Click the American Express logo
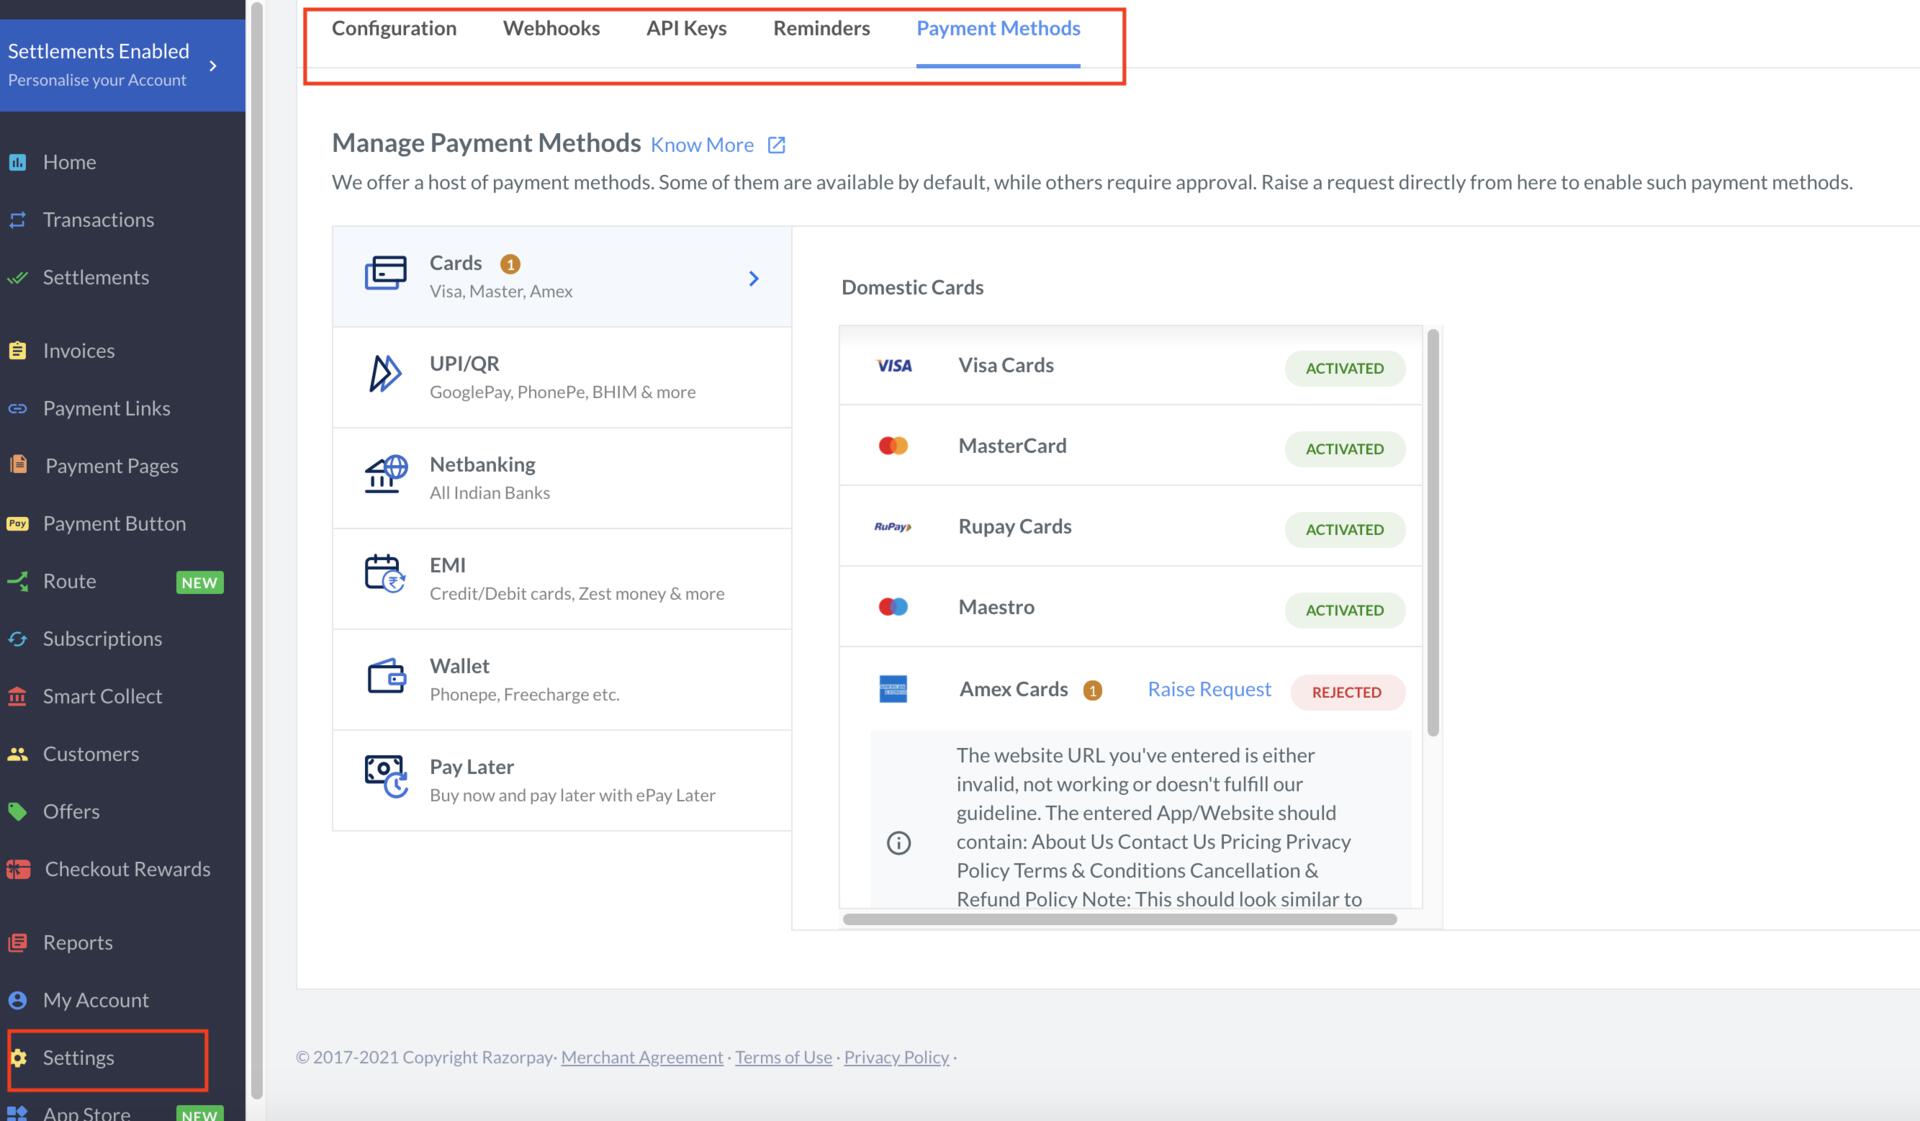 [x=893, y=689]
